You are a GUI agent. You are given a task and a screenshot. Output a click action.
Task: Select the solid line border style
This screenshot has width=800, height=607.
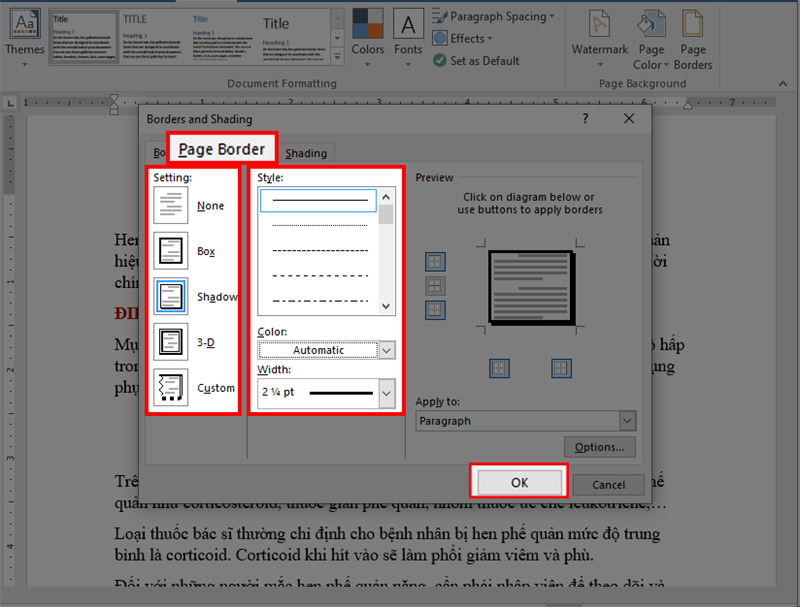coord(318,200)
